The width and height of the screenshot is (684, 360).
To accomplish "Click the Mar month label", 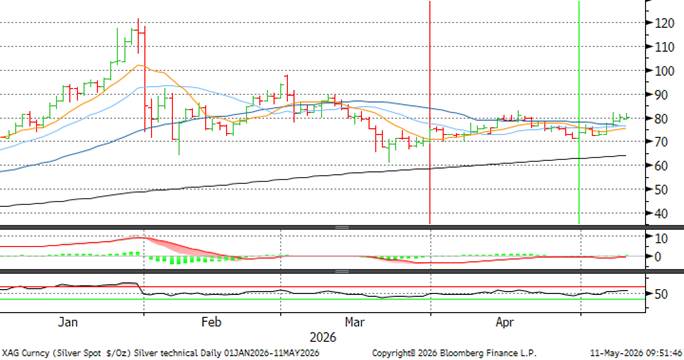I will pos(355,322).
